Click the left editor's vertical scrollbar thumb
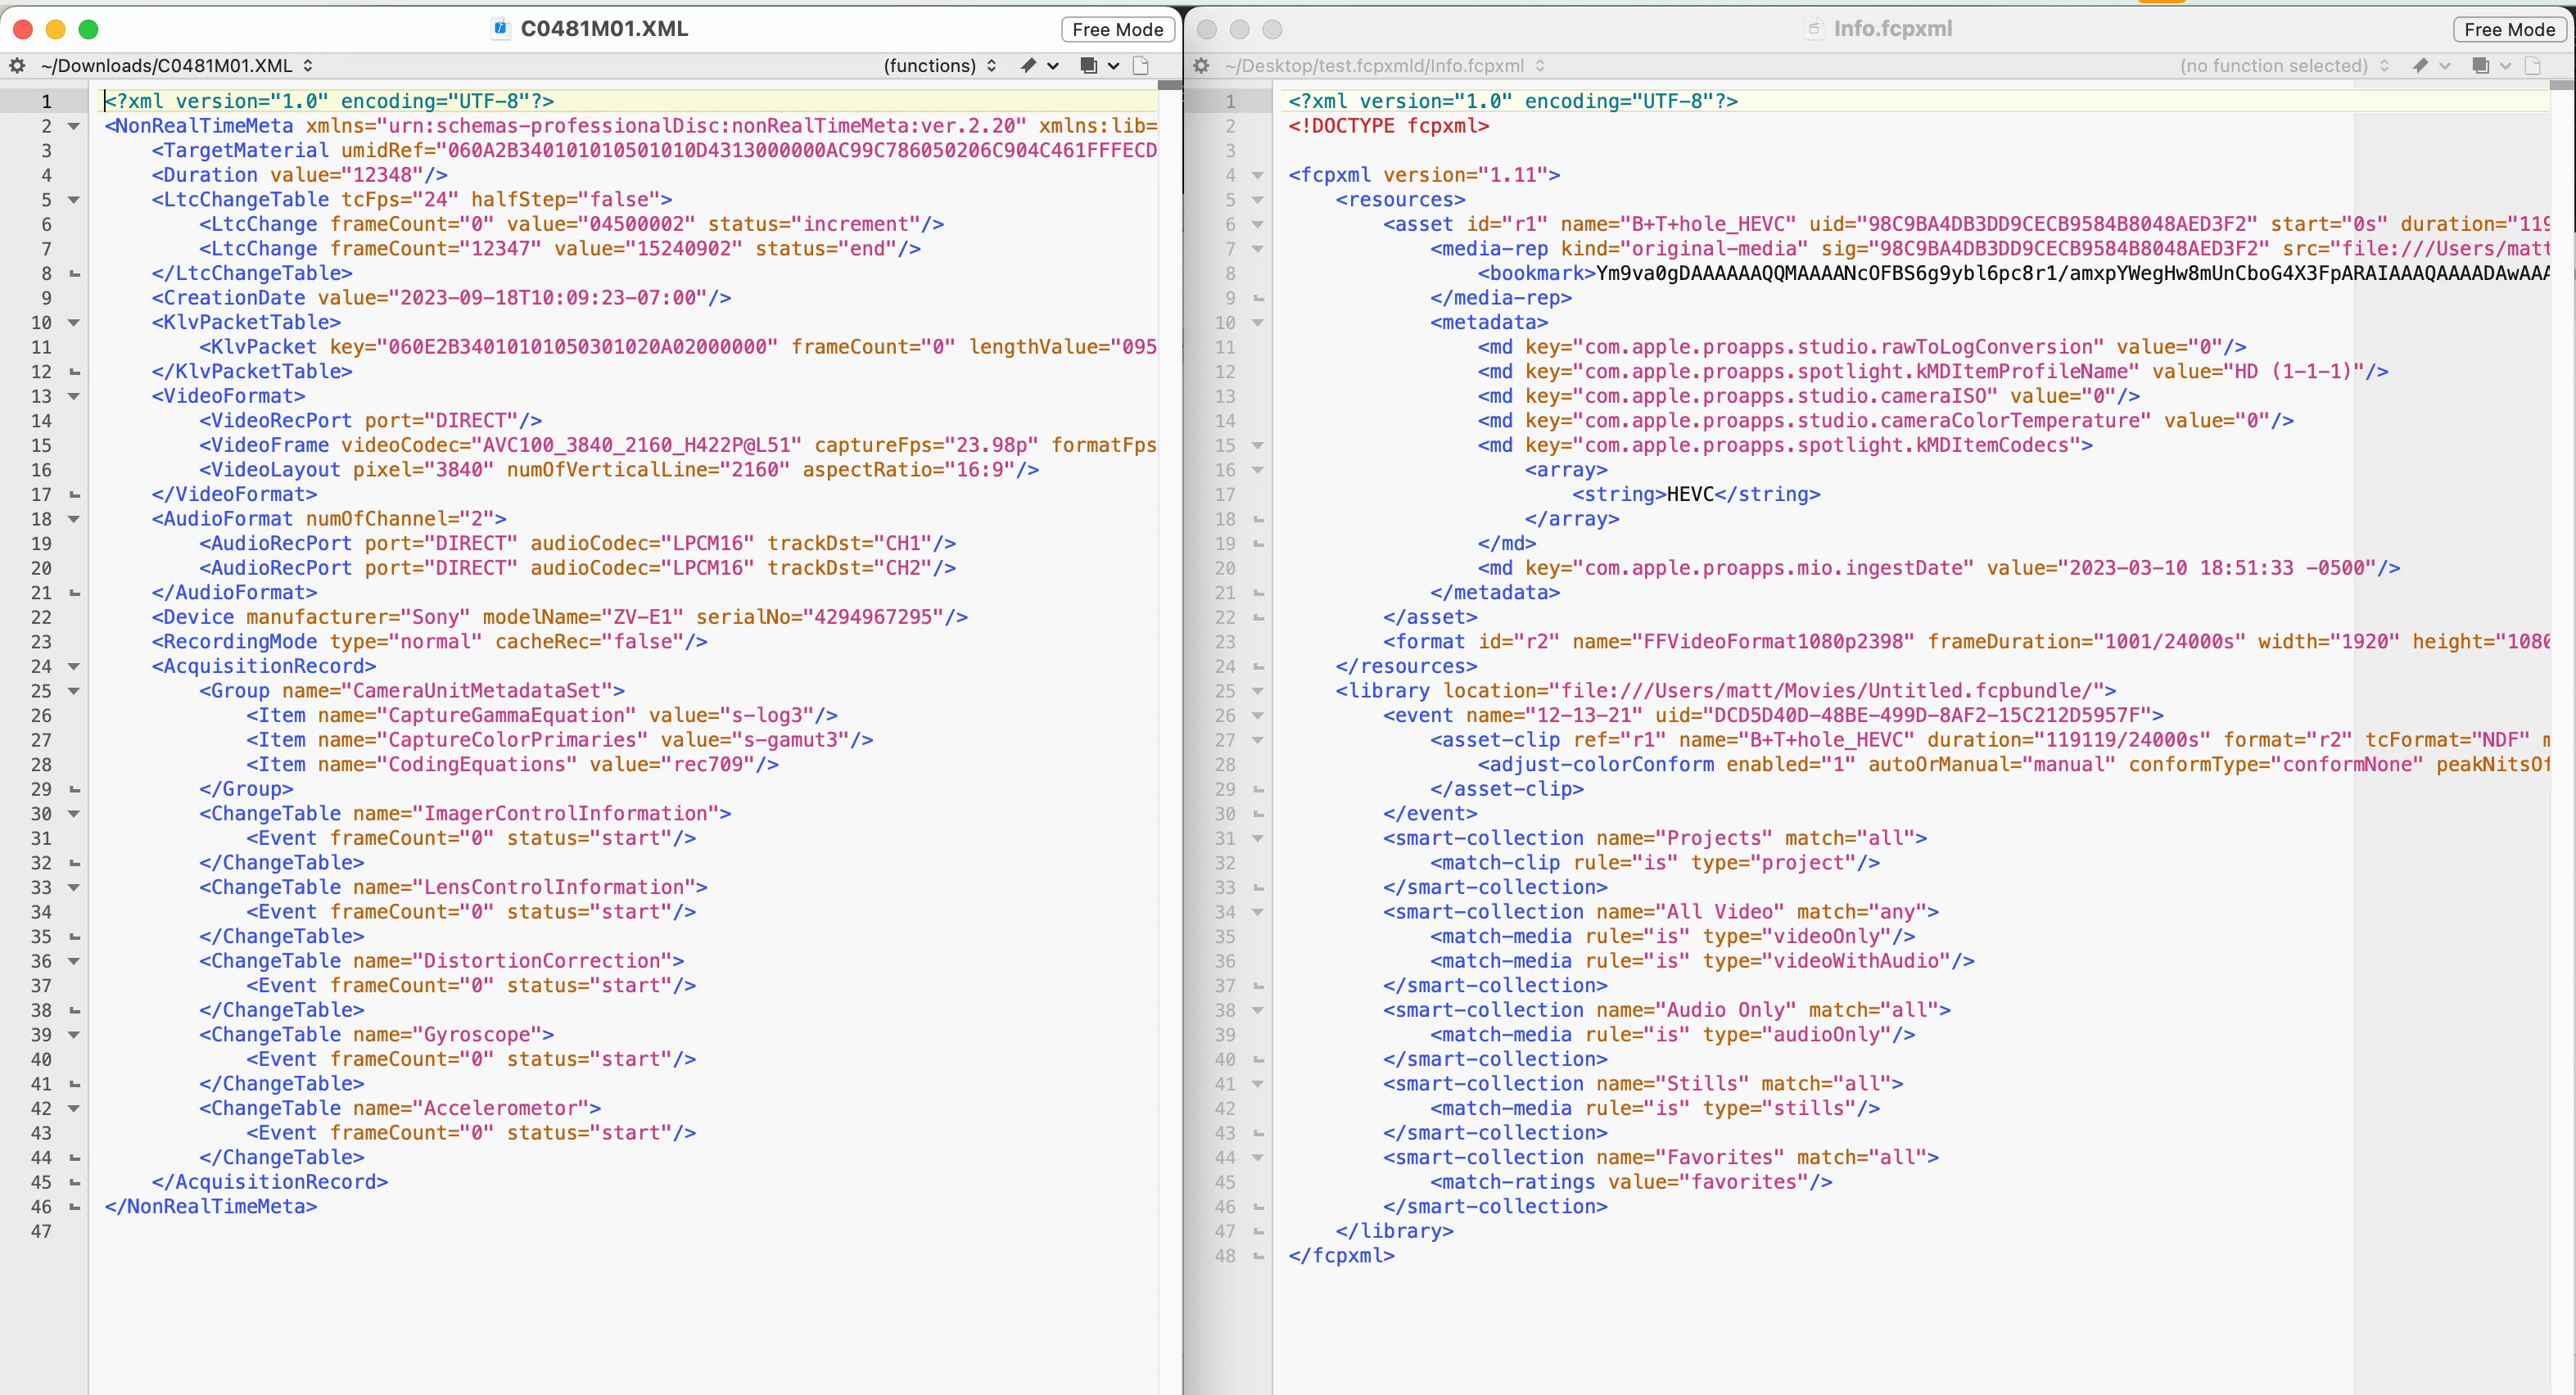 point(1170,87)
